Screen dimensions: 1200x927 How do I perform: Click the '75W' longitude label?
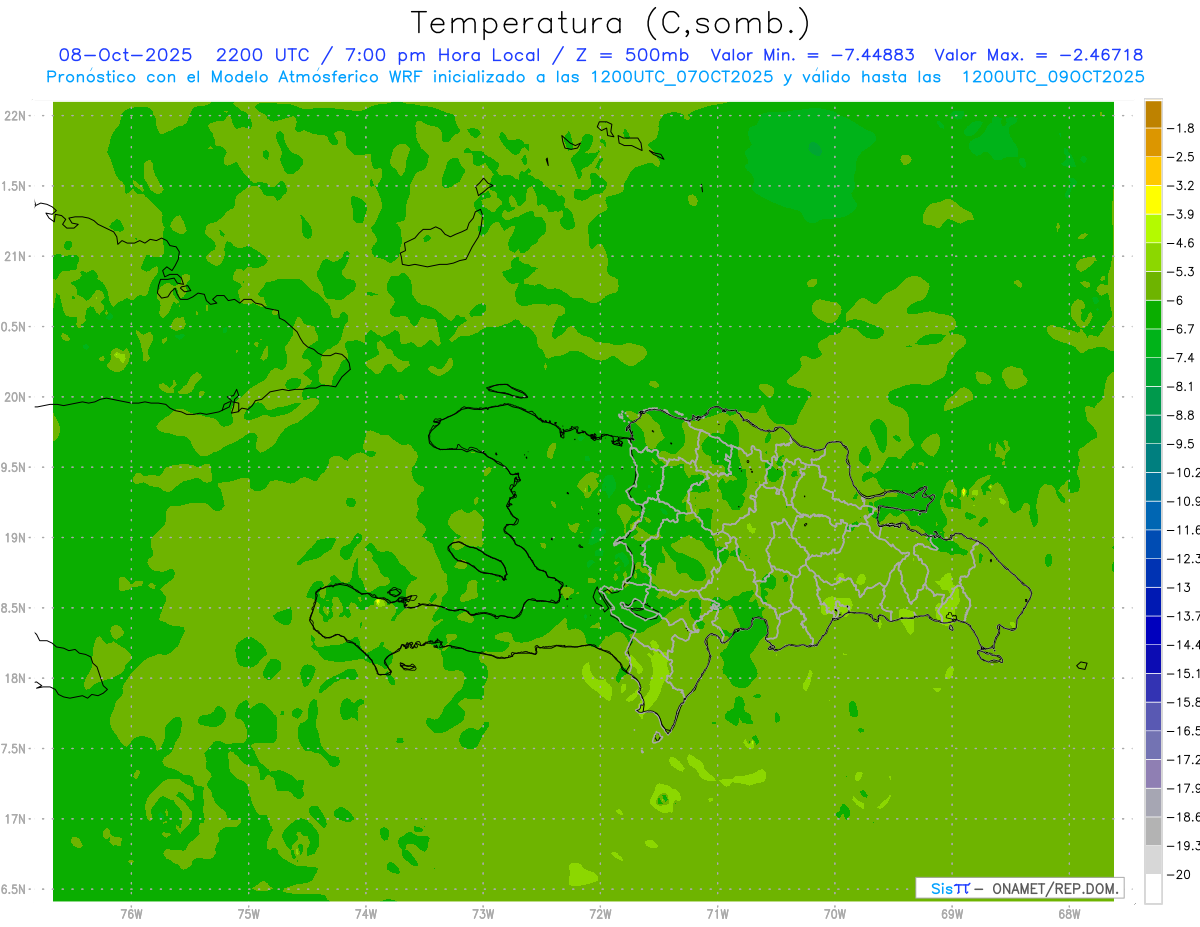click(249, 914)
